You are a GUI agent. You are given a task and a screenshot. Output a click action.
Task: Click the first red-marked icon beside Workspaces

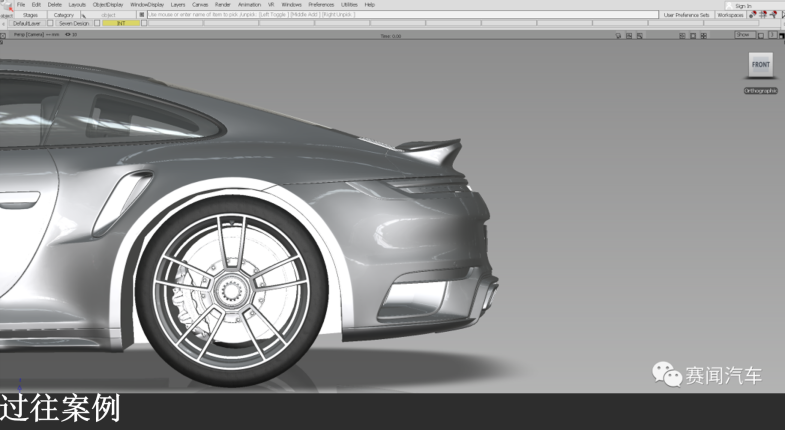coord(753,15)
